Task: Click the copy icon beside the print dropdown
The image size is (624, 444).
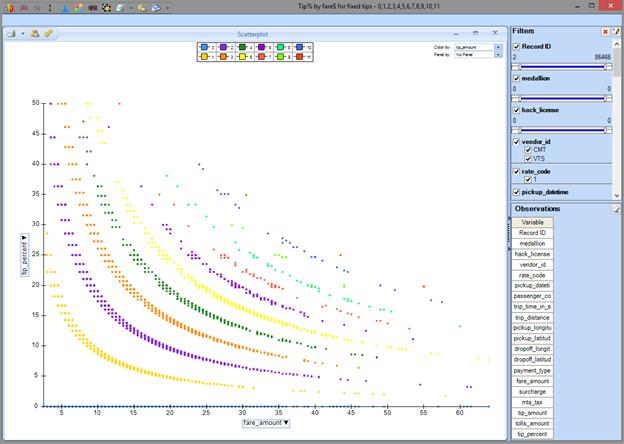Action: tap(34, 33)
